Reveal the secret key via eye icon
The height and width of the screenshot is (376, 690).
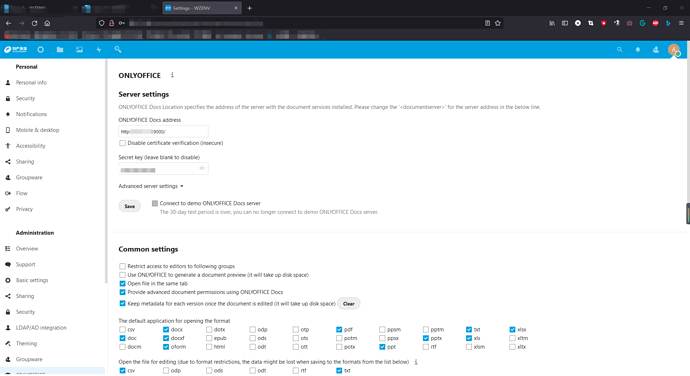pos(202,168)
